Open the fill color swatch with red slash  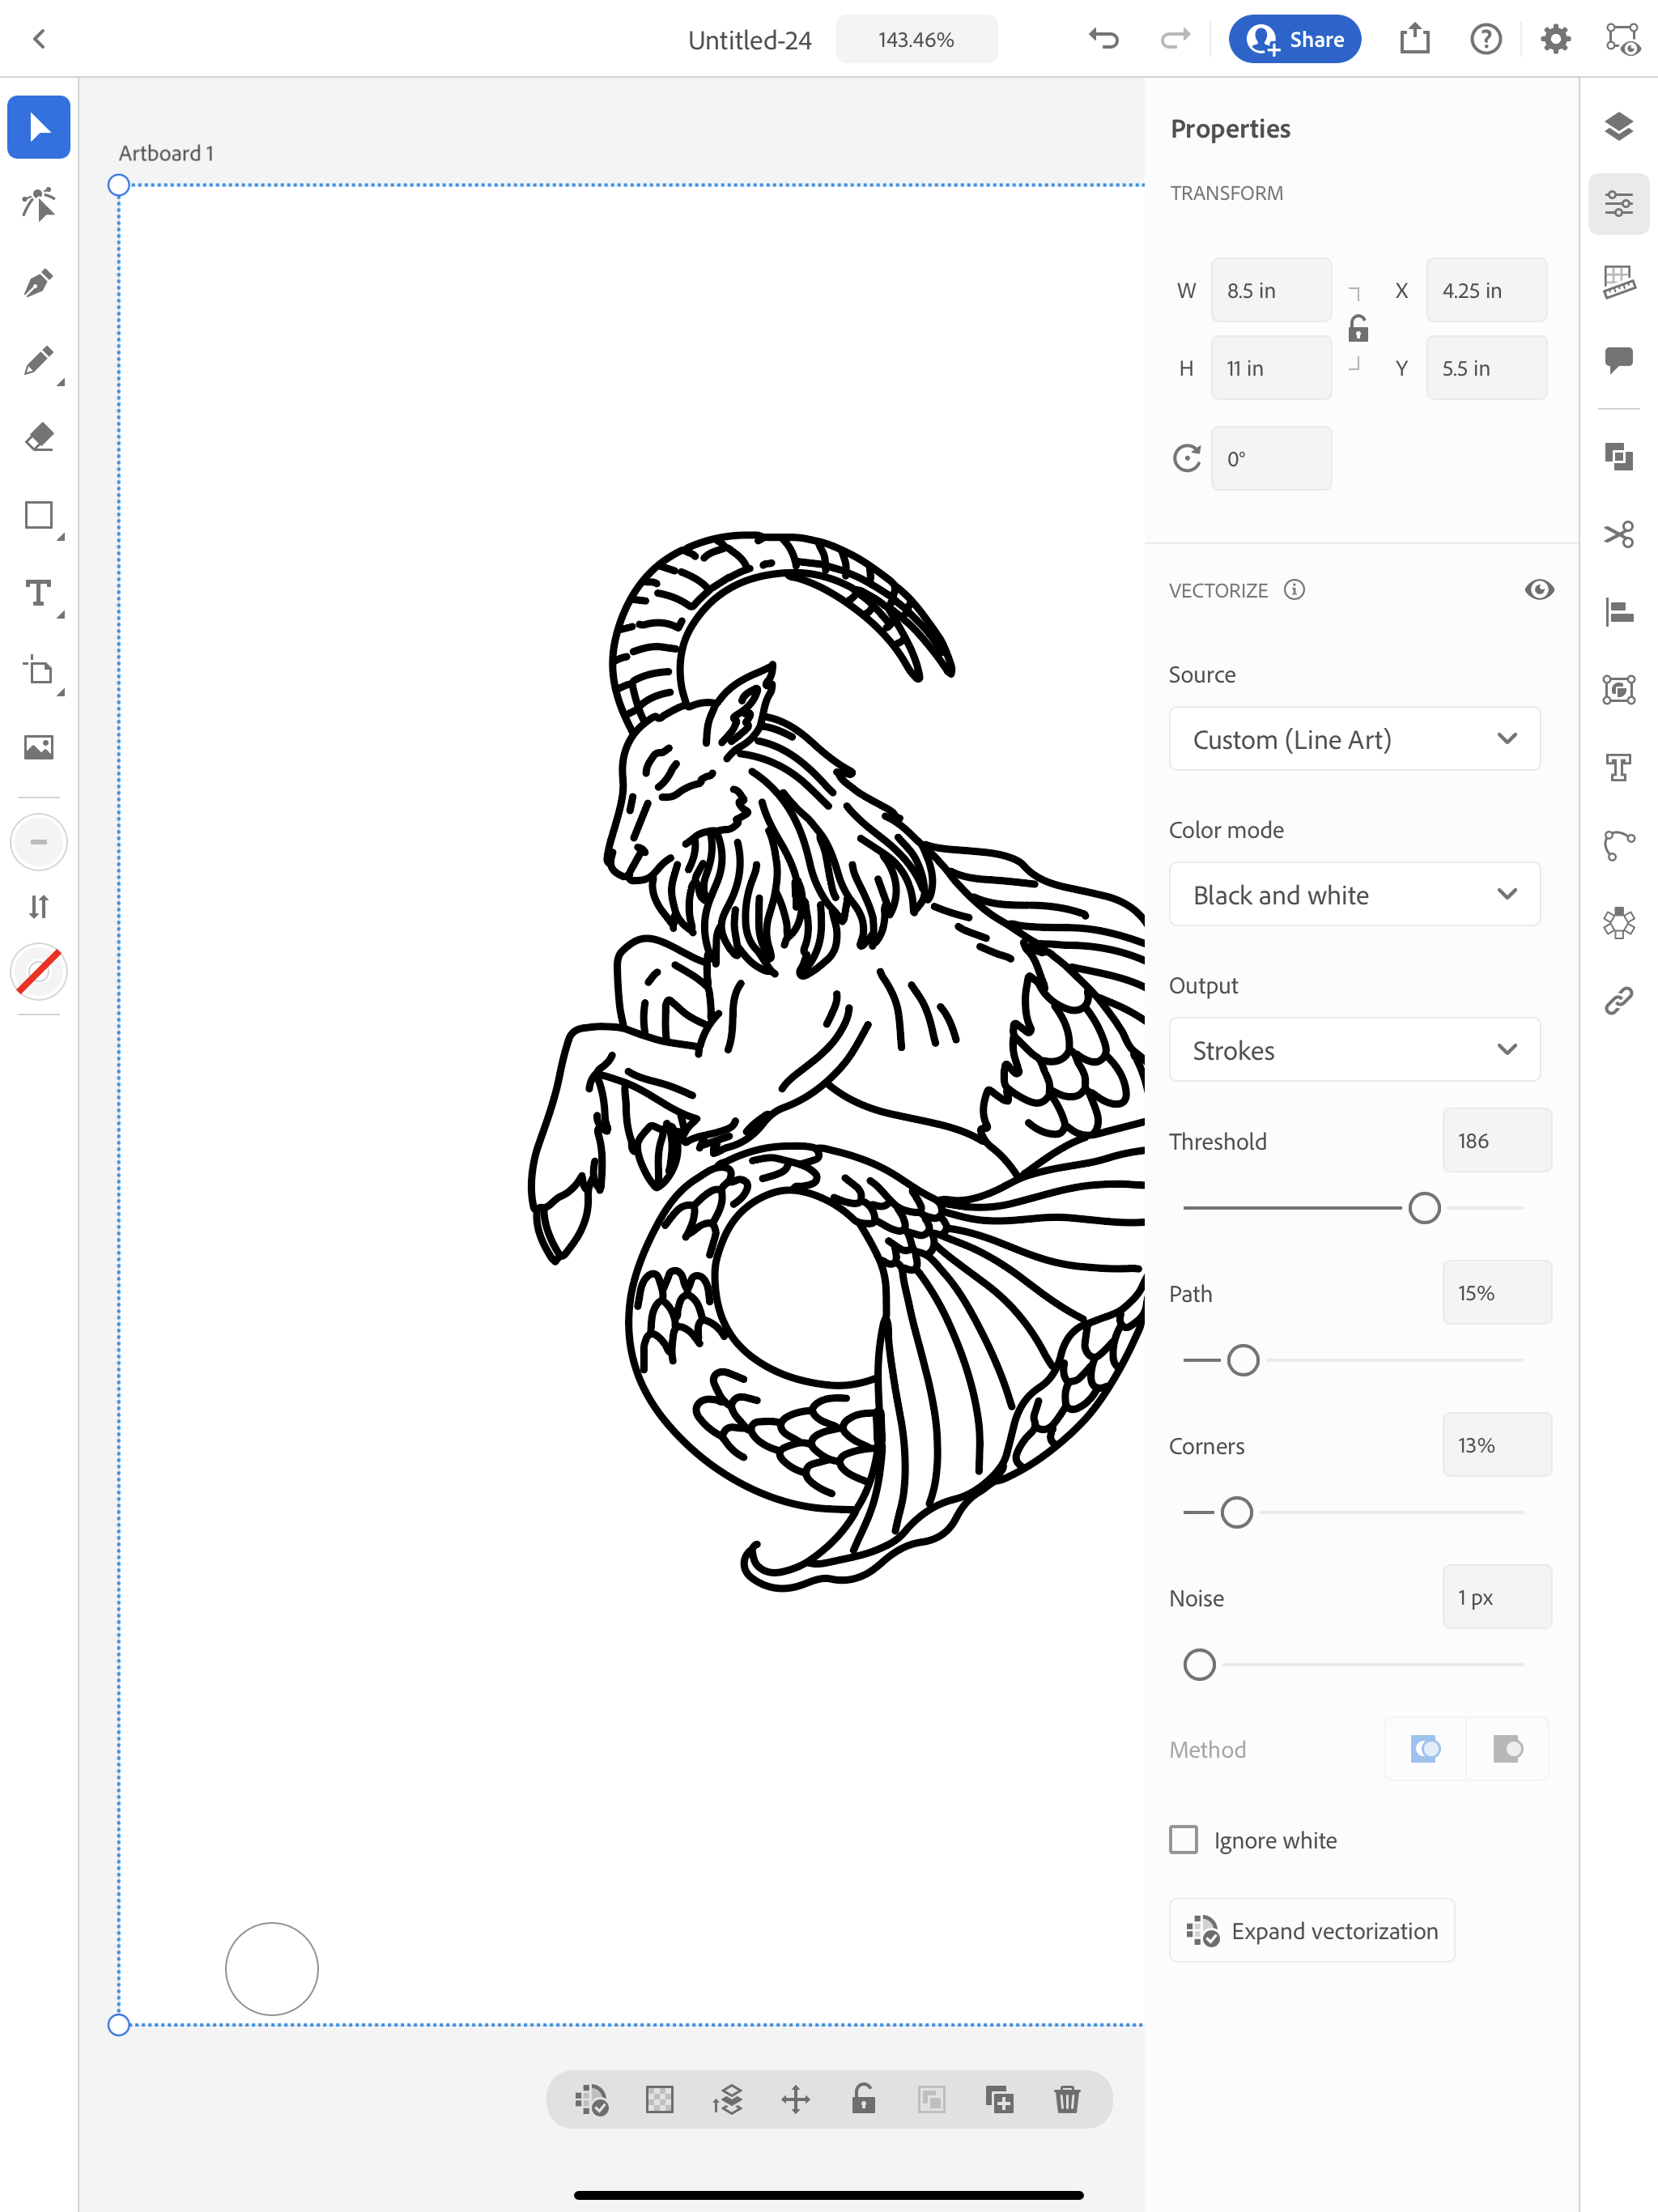[39, 972]
